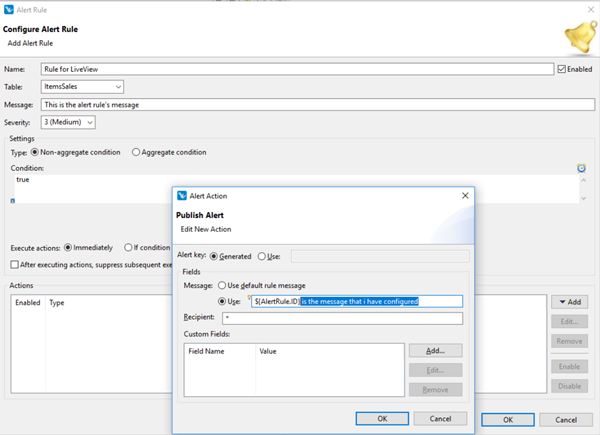The height and width of the screenshot is (435, 600).
Task: Choose the Generated alert key option
Action: [213, 256]
